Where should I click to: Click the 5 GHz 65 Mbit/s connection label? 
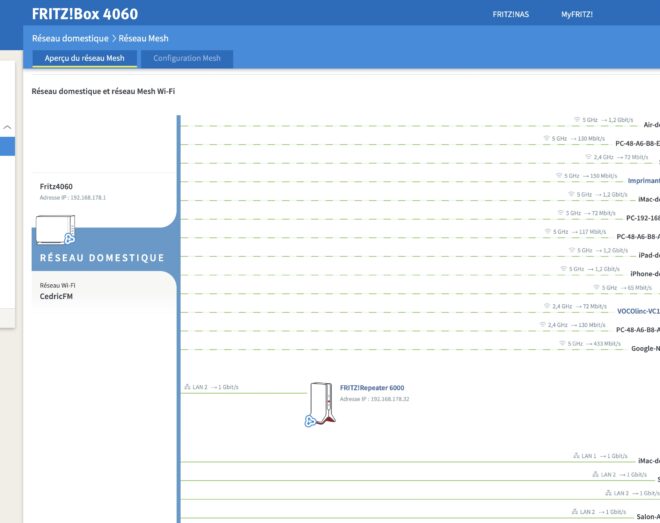626,288
